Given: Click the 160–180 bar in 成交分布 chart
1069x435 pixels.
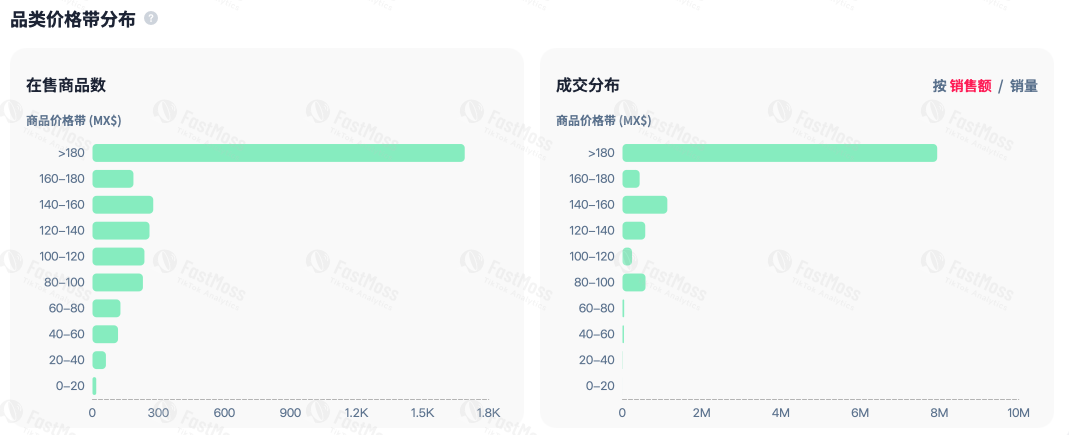Looking at the screenshot, I should (631, 179).
